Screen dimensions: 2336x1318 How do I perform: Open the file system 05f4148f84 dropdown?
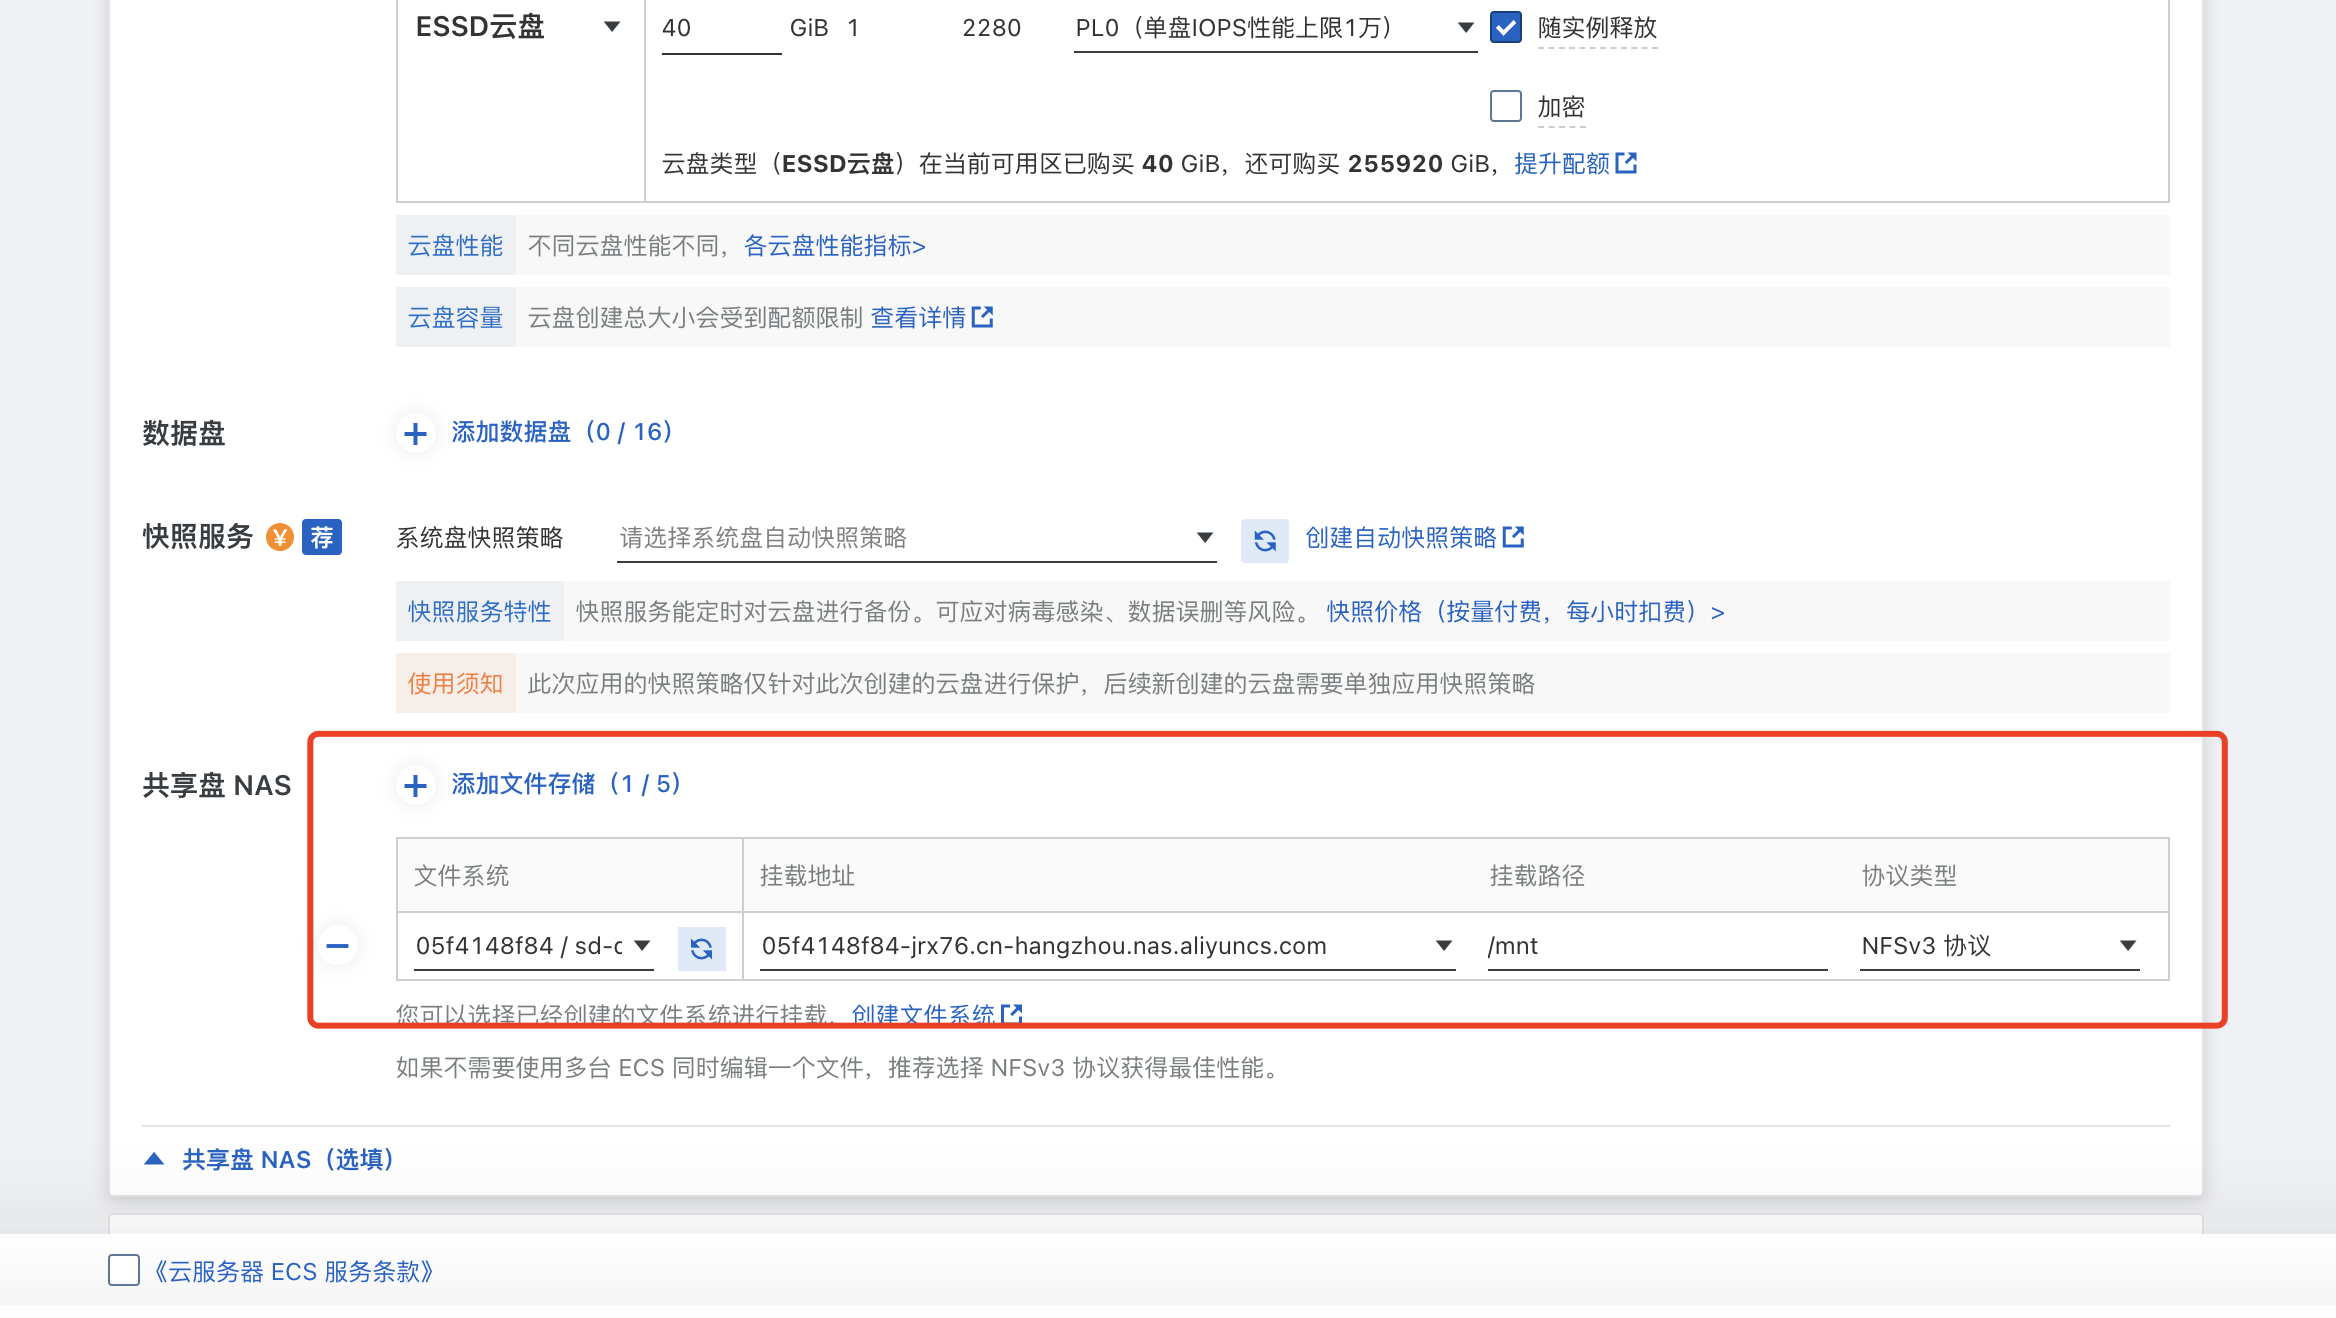coord(534,946)
